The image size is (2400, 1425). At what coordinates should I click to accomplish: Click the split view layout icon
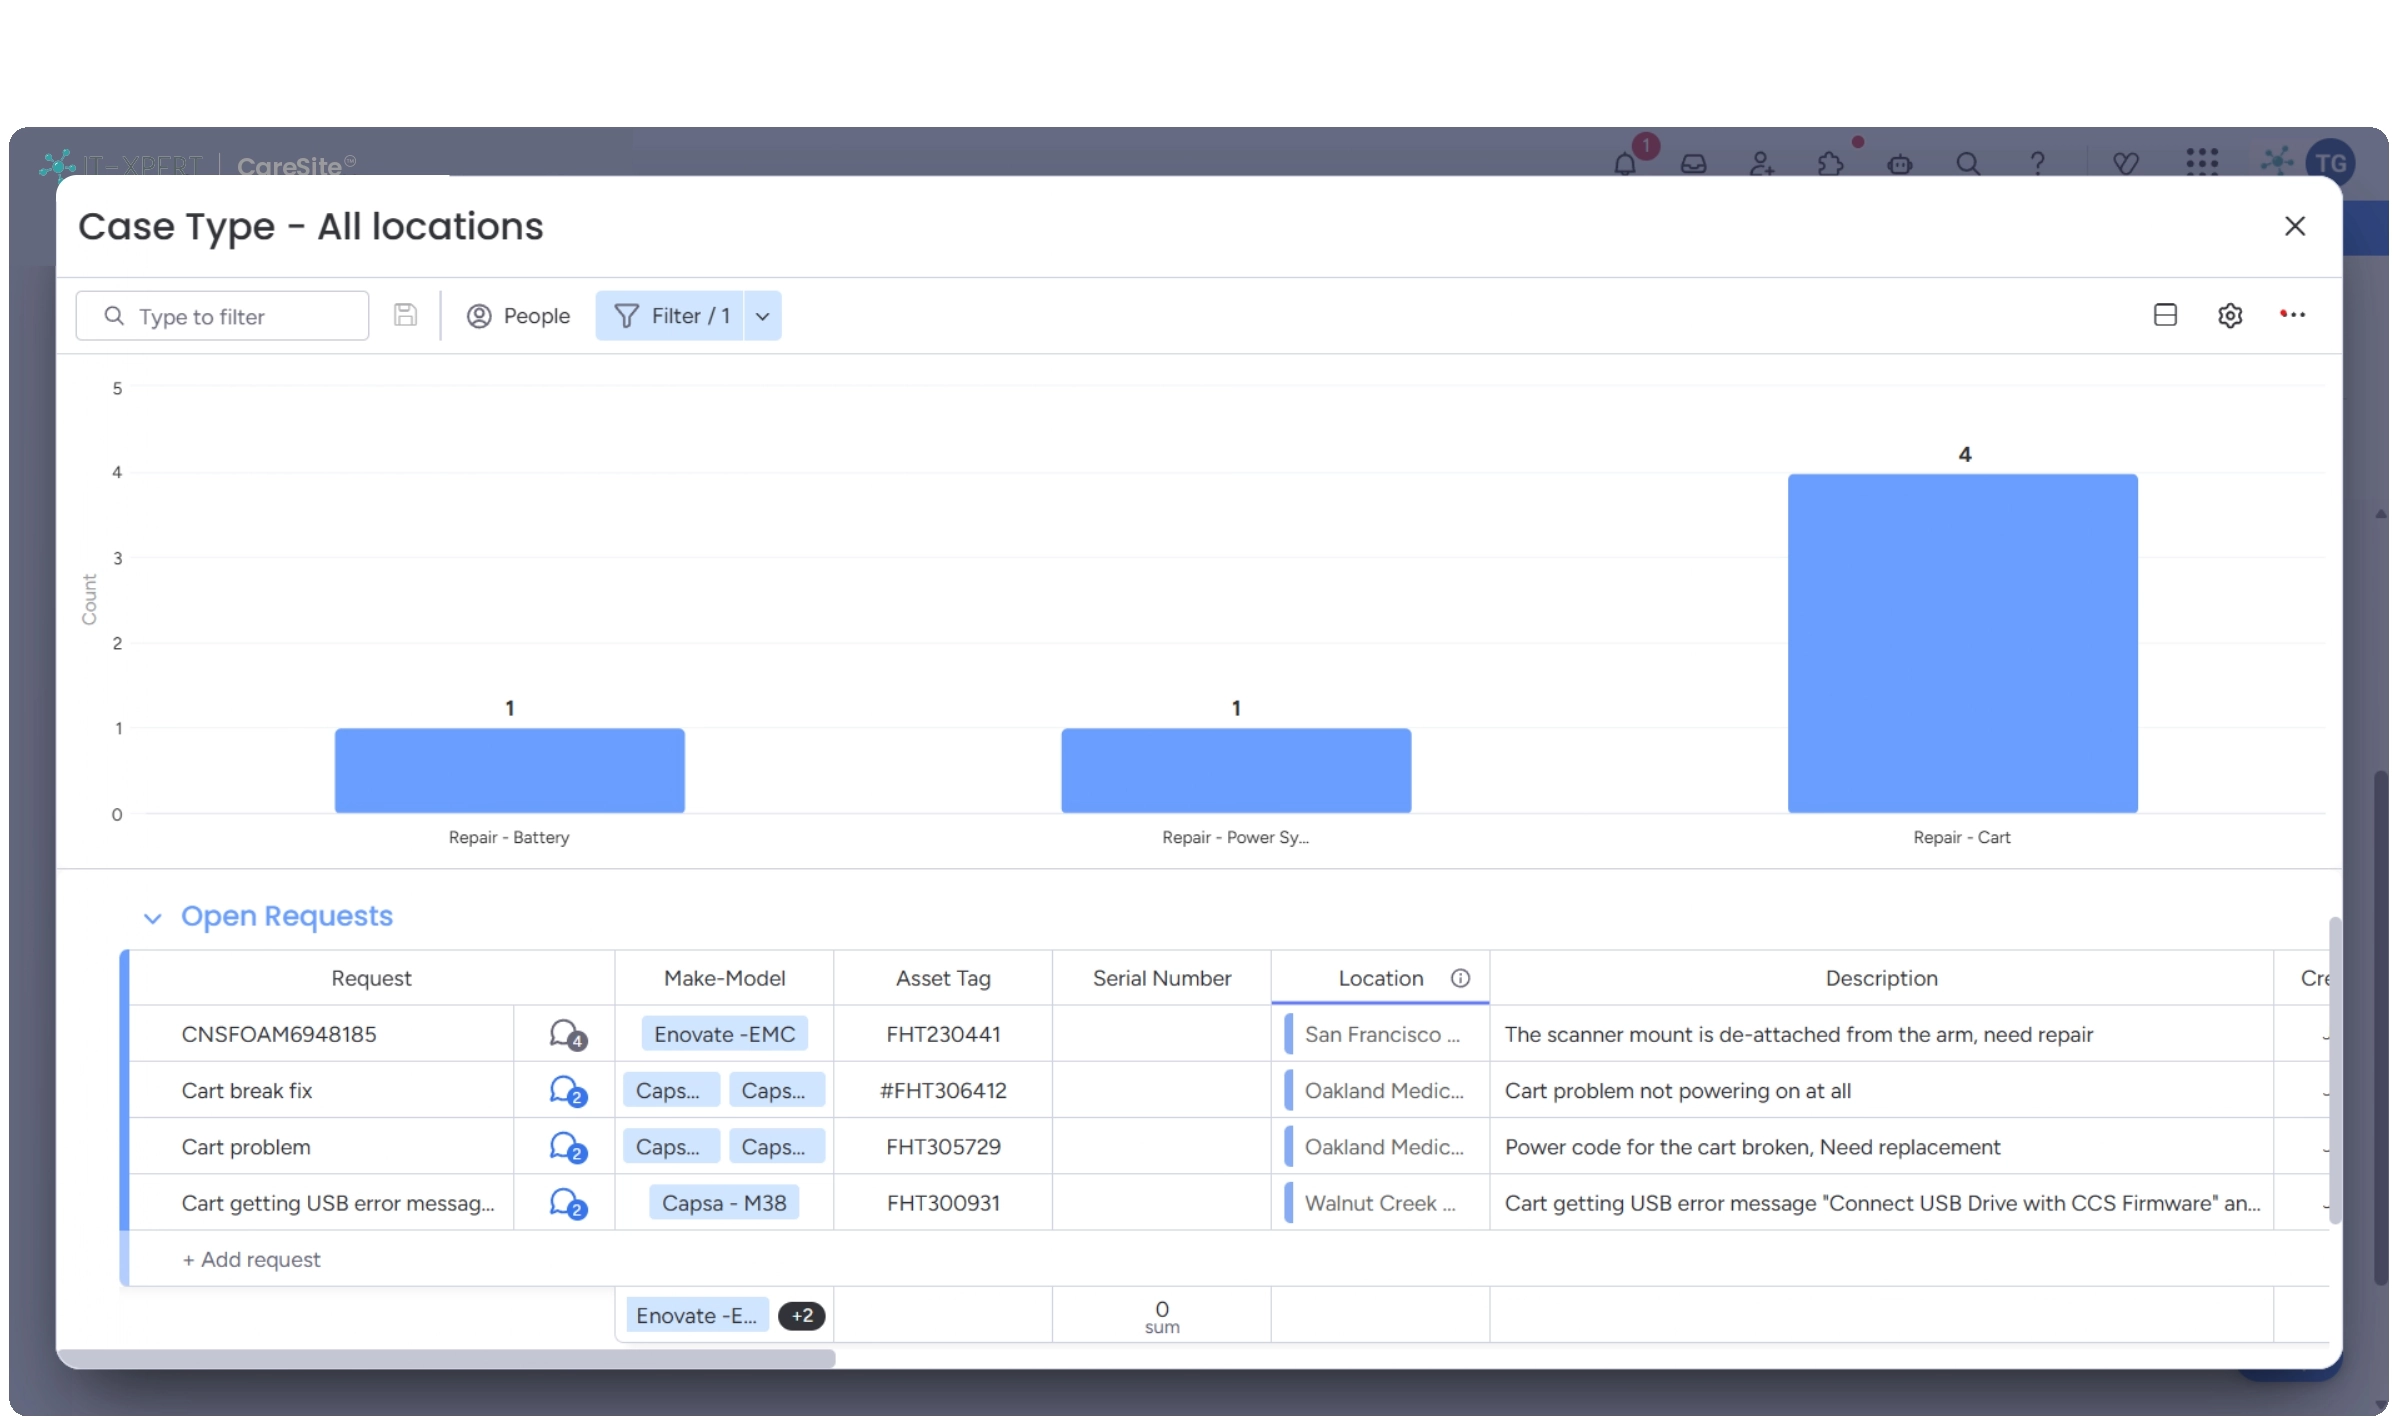(2164, 316)
